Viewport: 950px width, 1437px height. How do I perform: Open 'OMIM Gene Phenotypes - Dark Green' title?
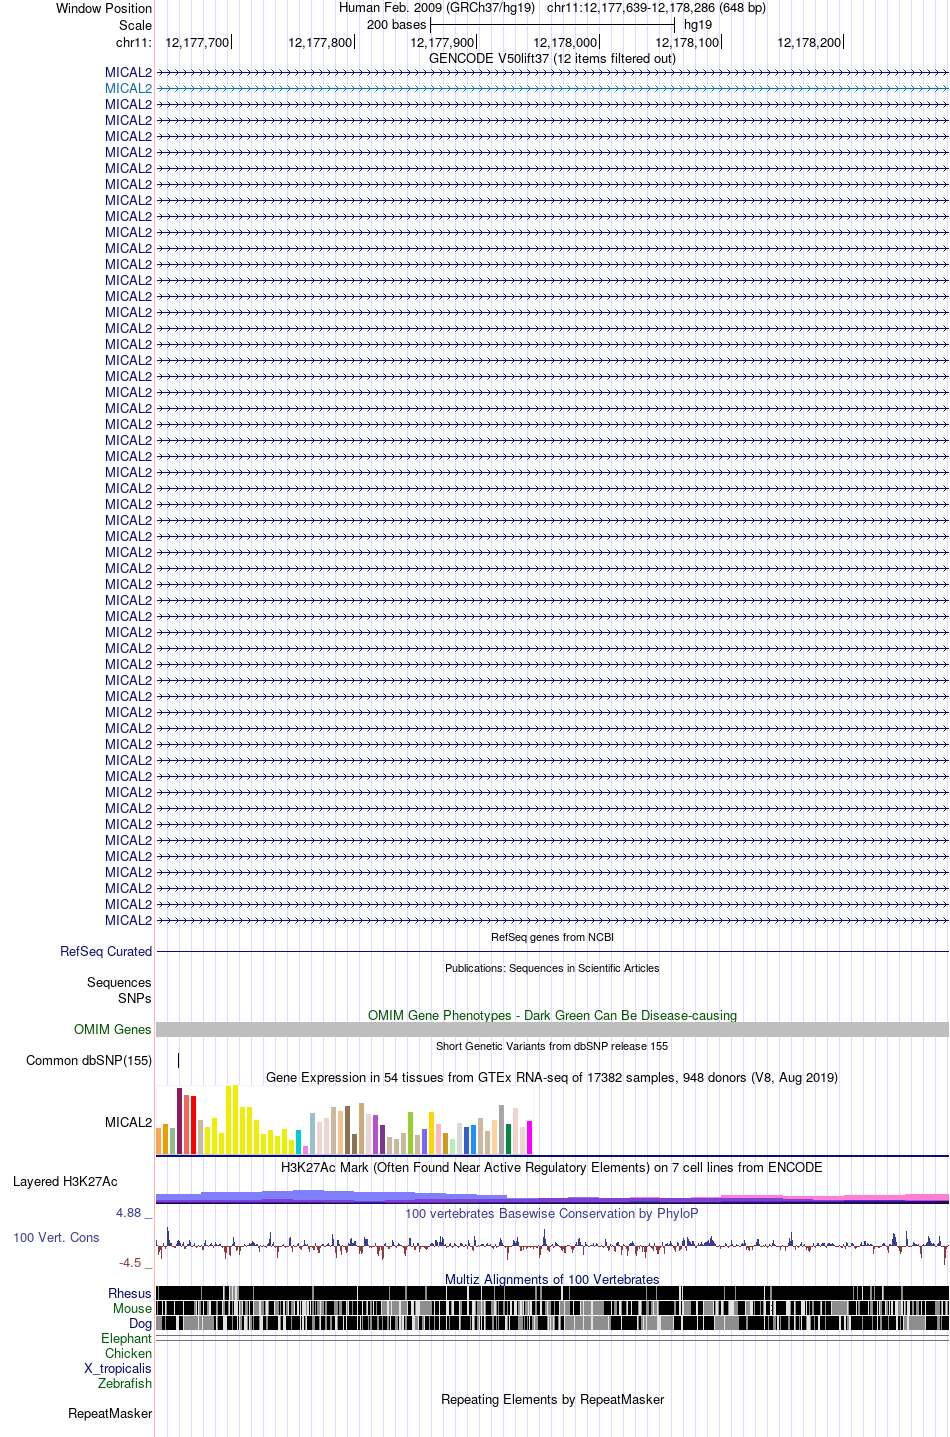click(x=552, y=1015)
